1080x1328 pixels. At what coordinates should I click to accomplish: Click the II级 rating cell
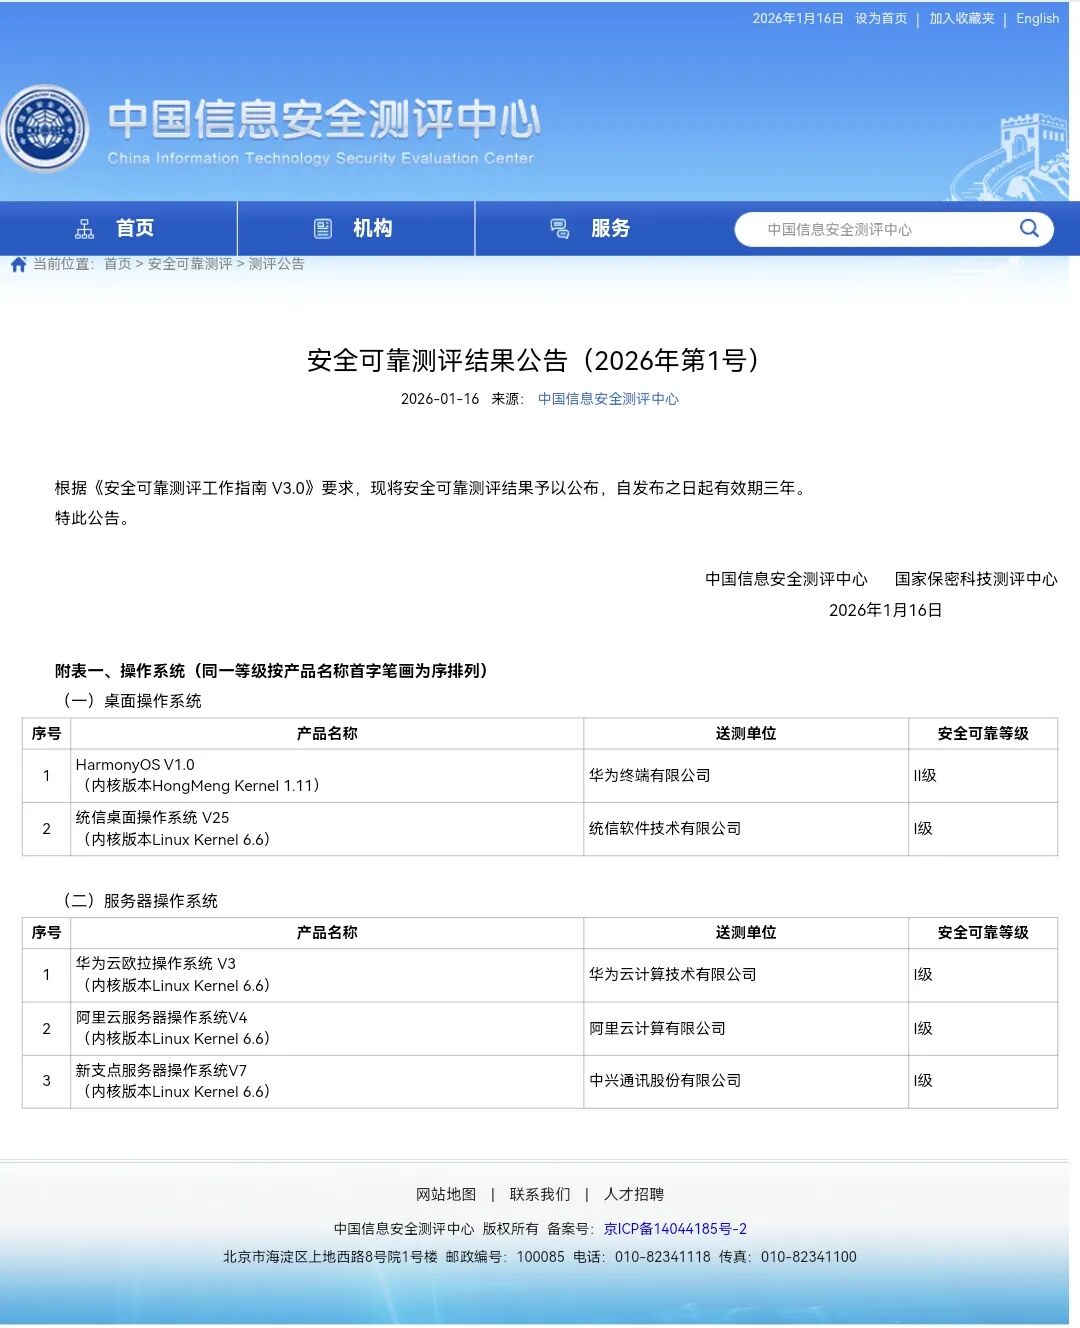pyautogui.click(x=983, y=775)
